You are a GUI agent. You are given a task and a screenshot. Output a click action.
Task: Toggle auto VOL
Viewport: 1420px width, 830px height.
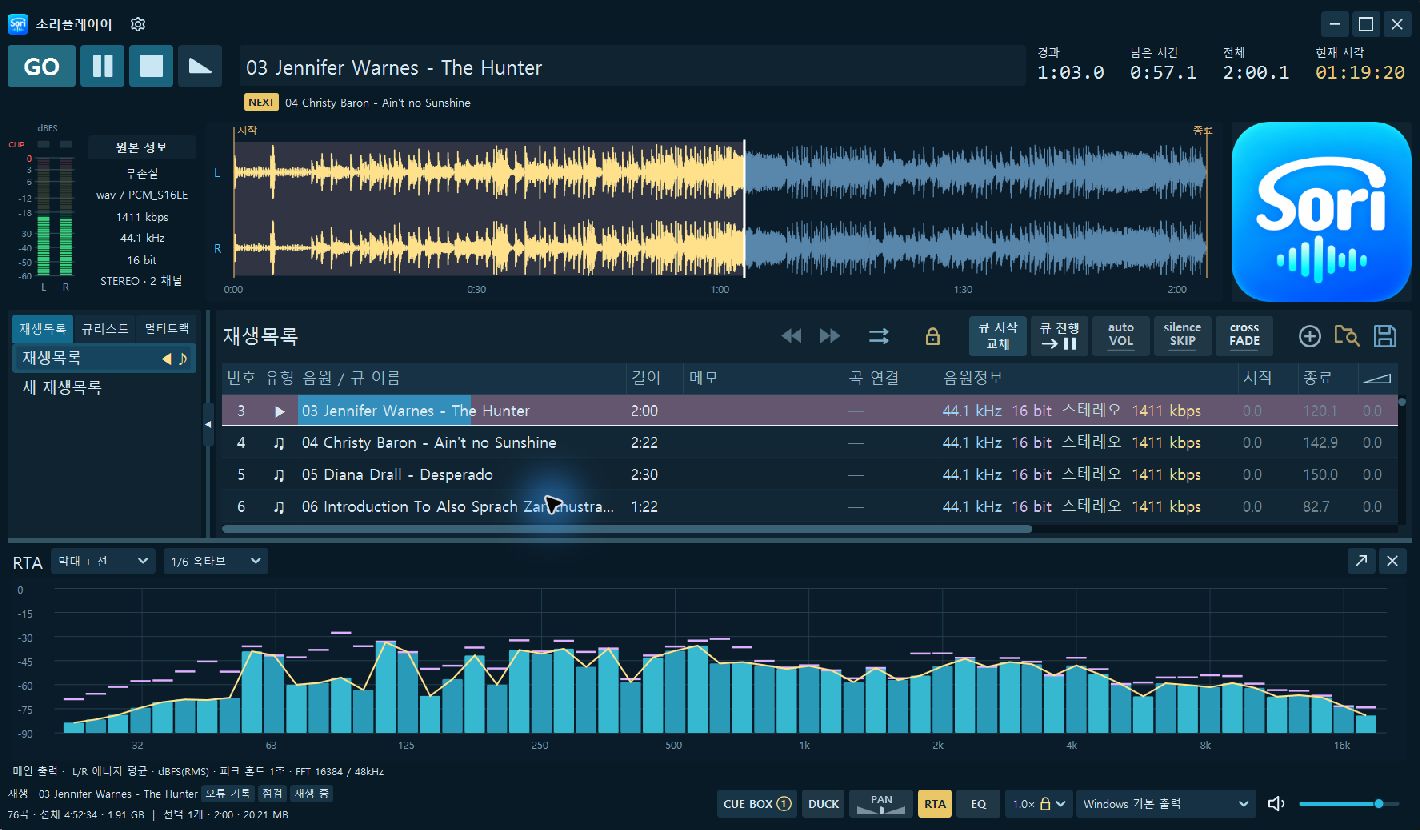(x=1121, y=335)
